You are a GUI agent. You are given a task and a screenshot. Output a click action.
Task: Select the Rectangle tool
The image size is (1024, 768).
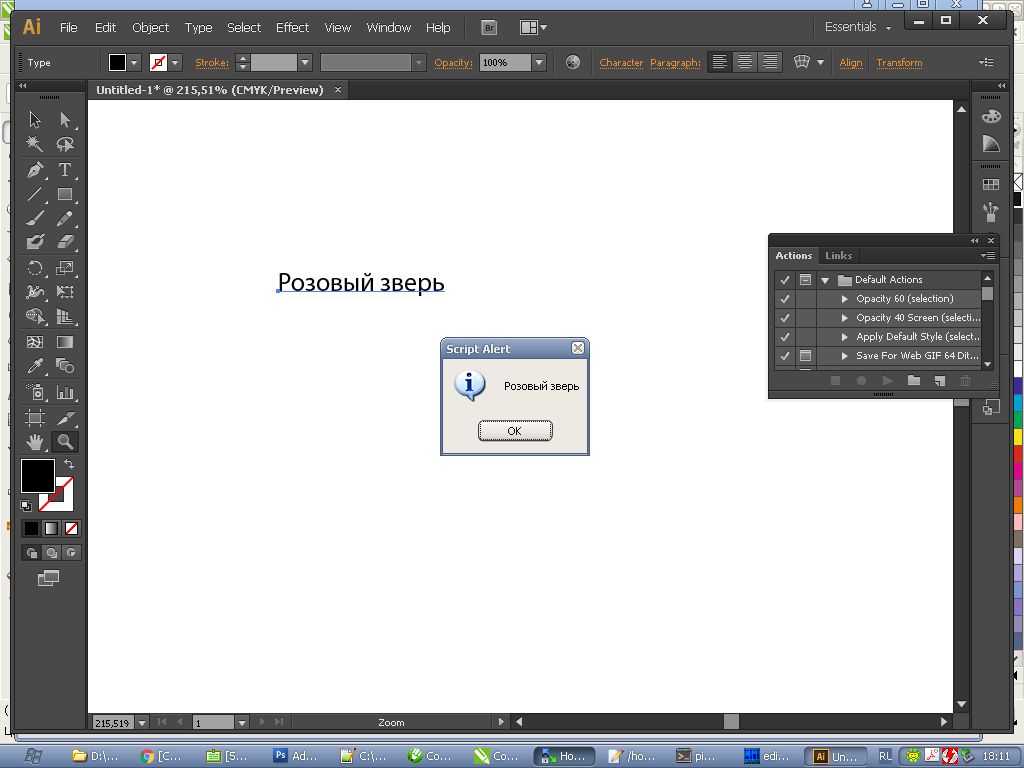pyautogui.click(x=65, y=194)
